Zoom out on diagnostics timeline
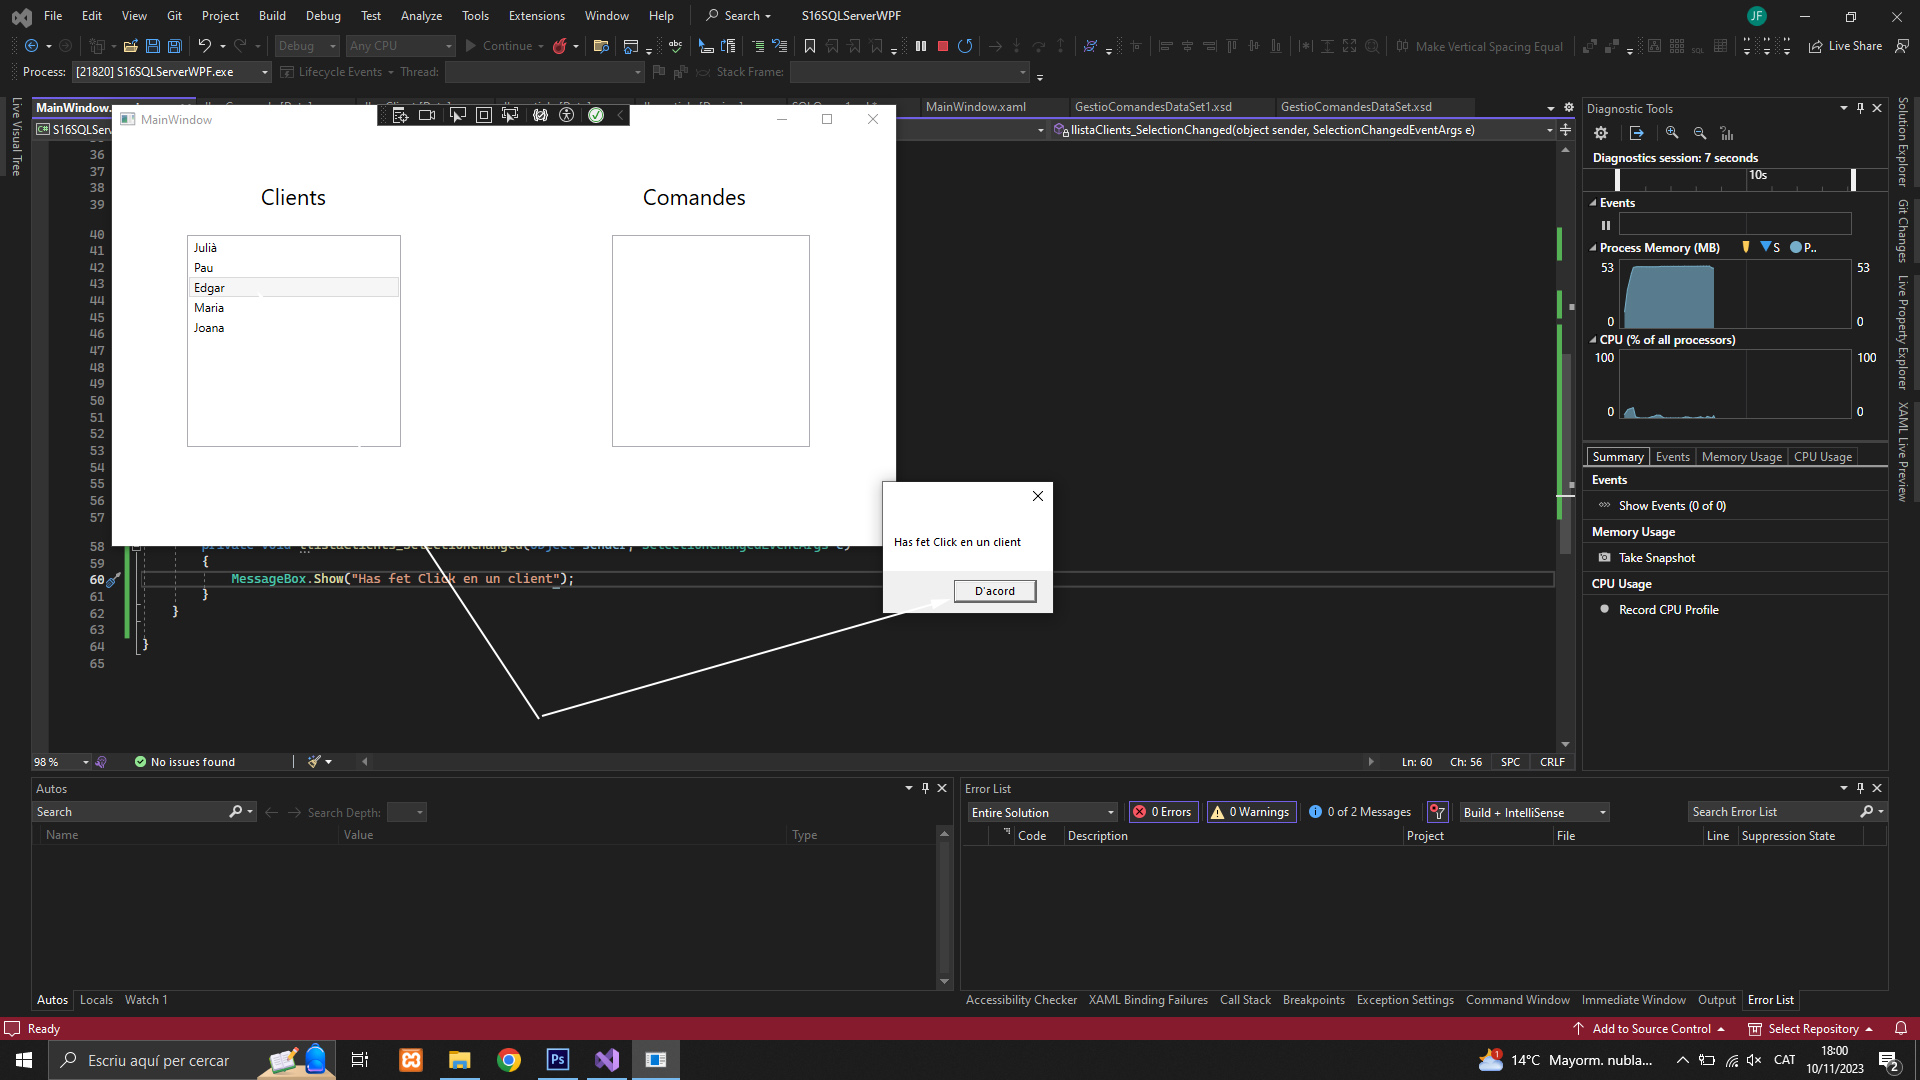The width and height of the screenshot is (1920, 1080). [1700, 133]
